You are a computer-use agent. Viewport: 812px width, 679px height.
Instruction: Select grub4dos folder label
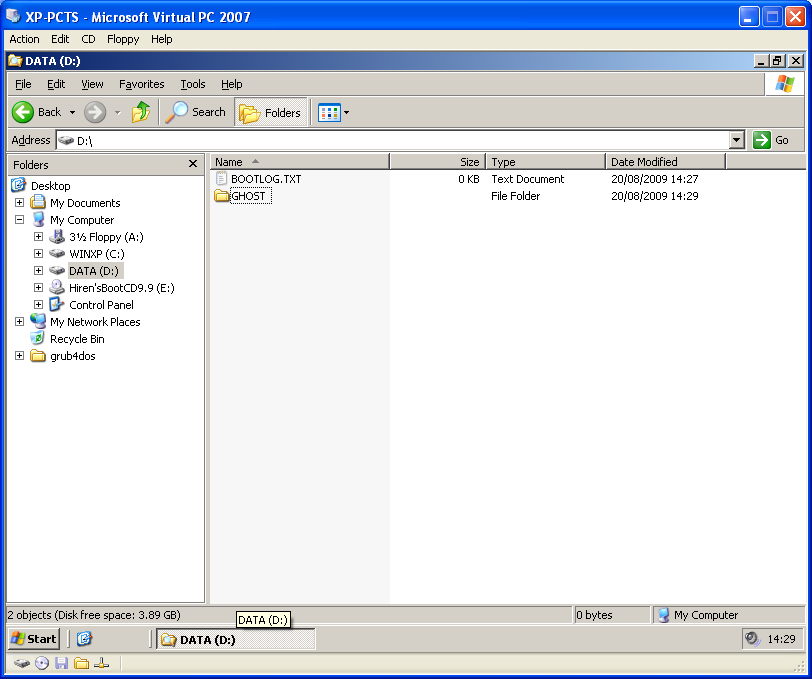[x=72, y=356]
